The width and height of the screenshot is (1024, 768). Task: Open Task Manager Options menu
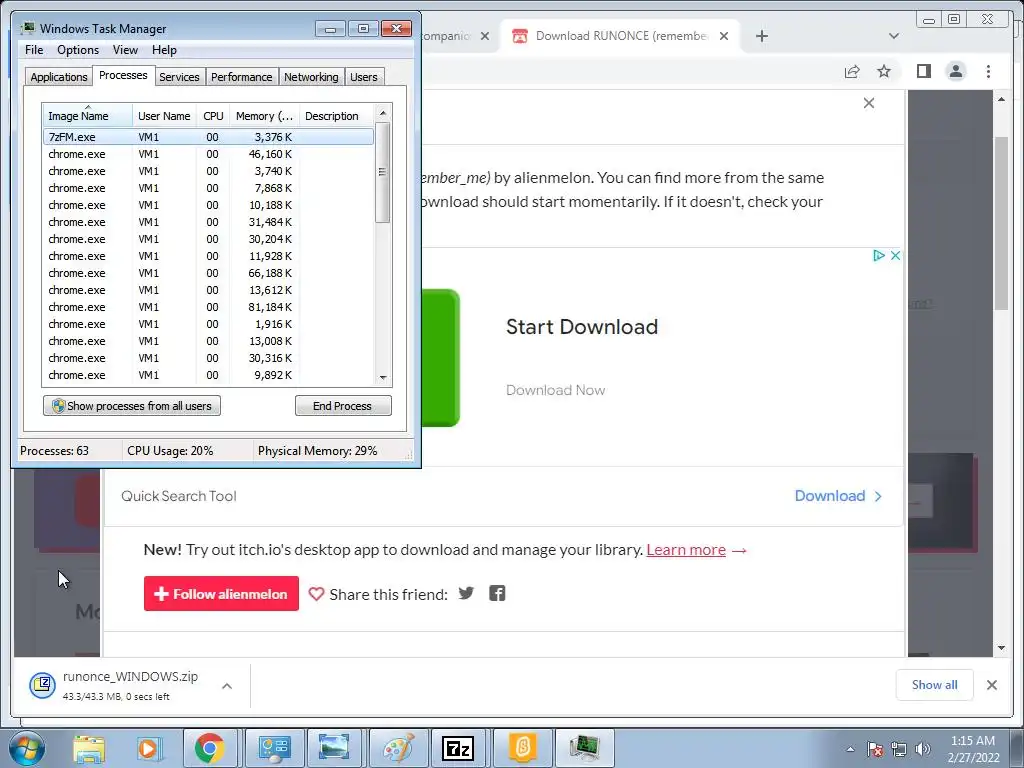point(78,50)
